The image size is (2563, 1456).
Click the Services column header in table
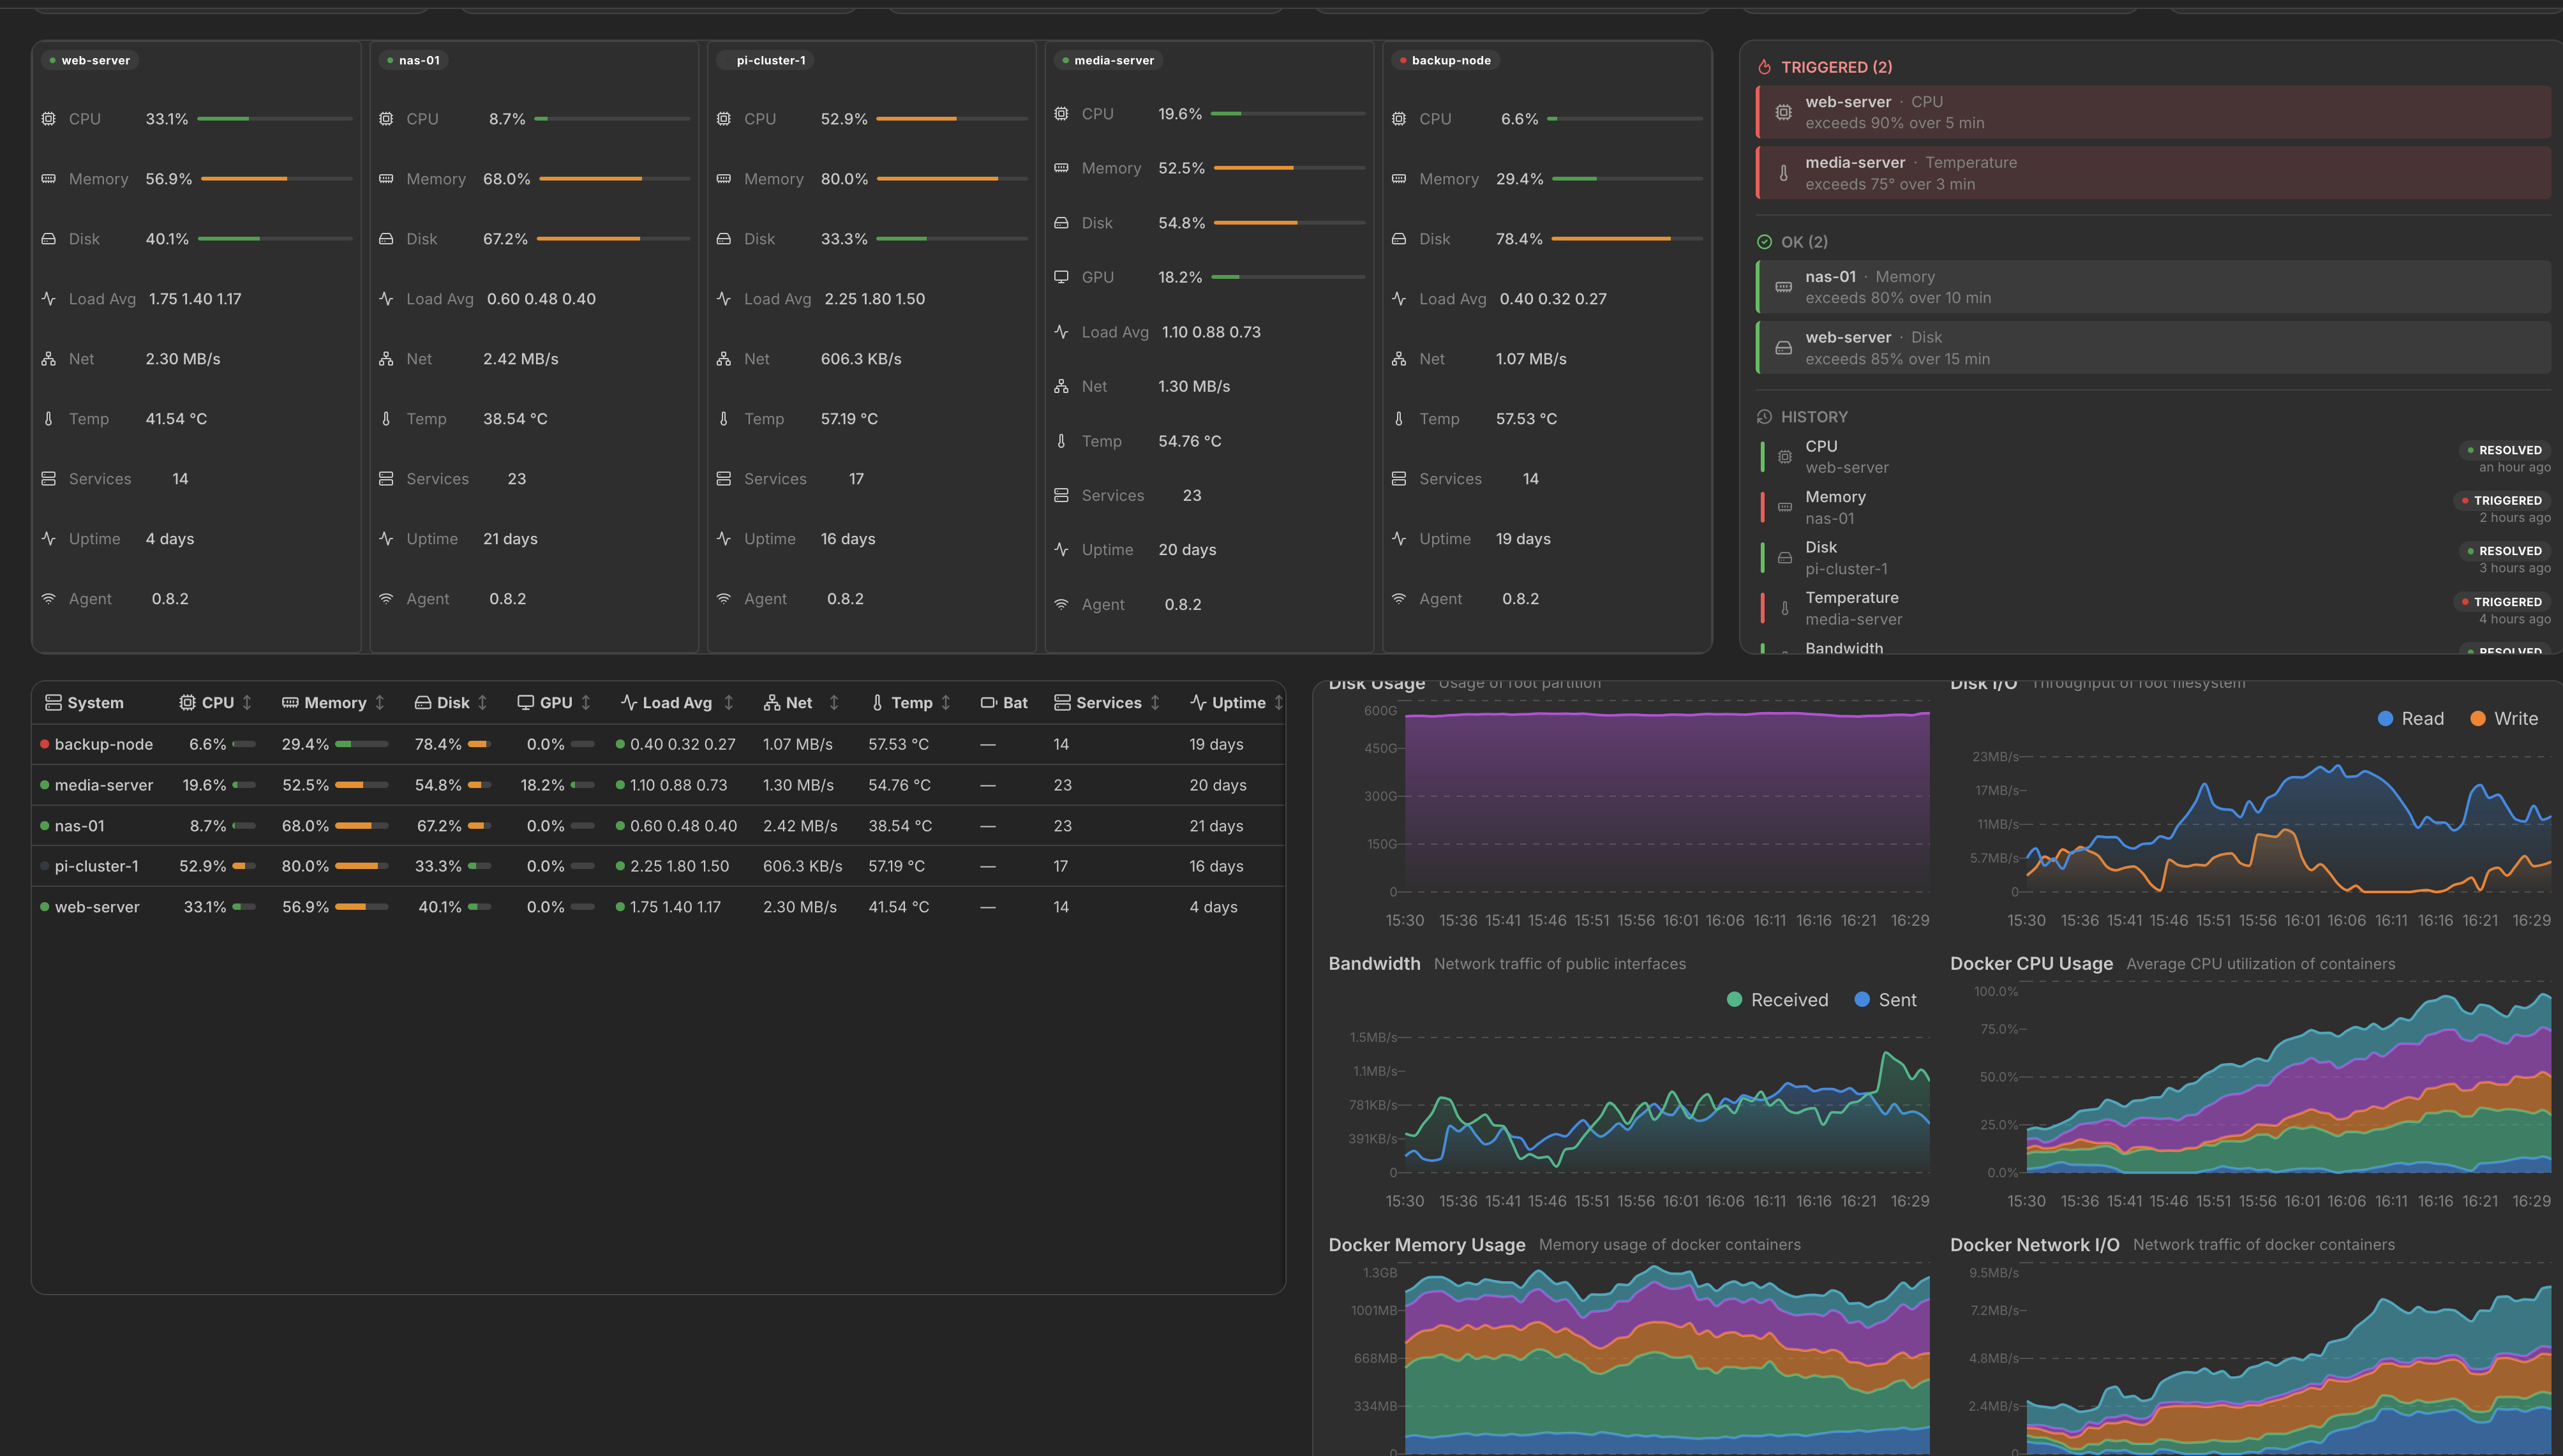pyautogui.click(x=1098, y=703)
